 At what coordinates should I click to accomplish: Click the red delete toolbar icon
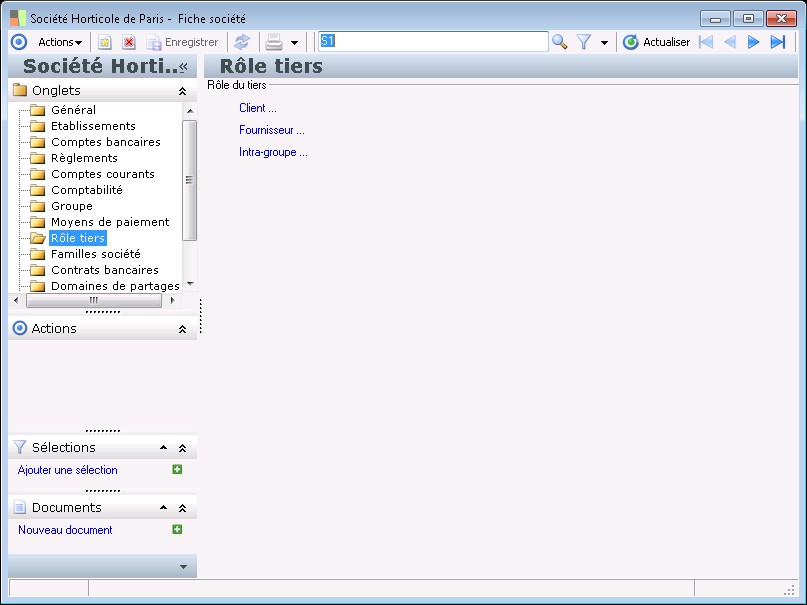(x=128, y=42)
